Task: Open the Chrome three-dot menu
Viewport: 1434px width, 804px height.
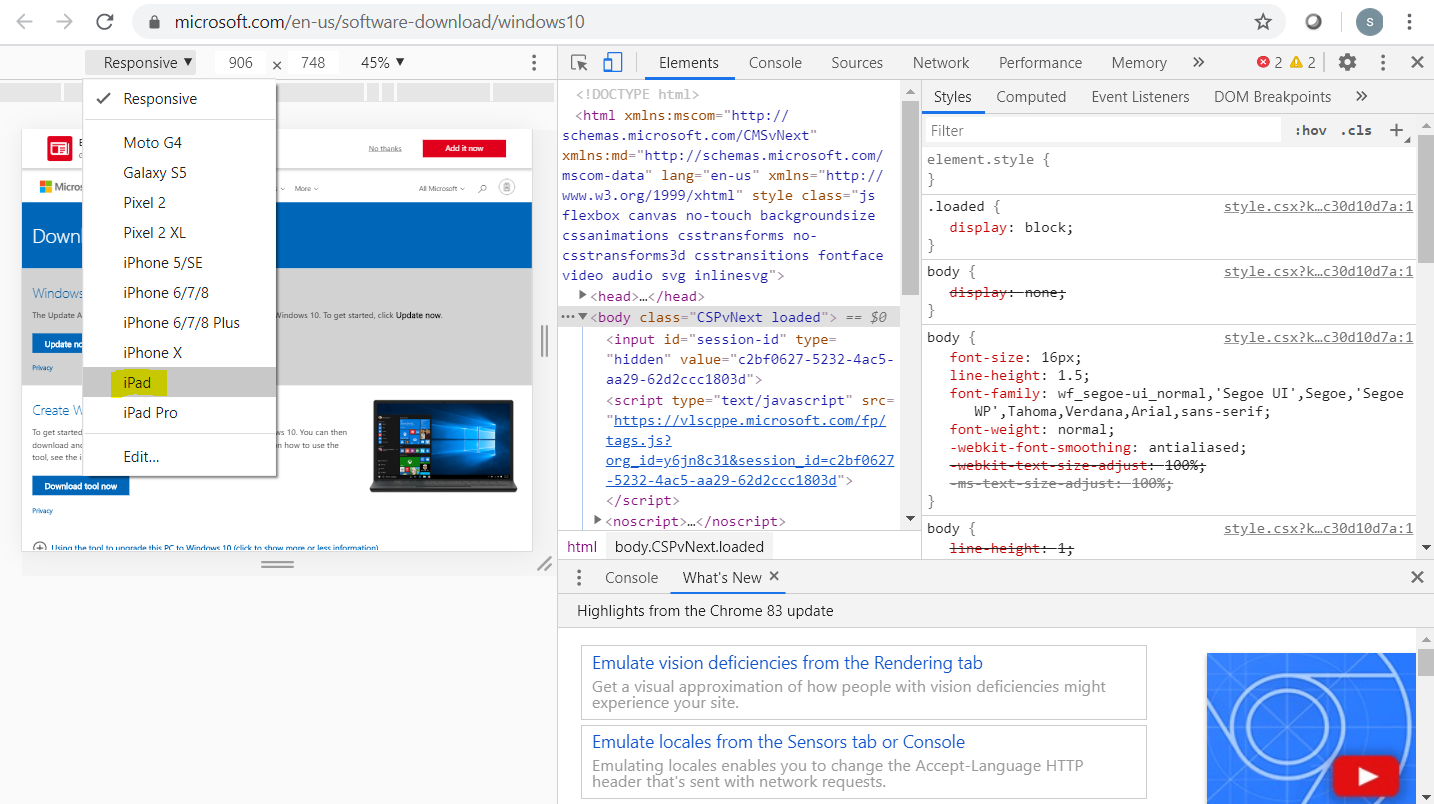Action: 1410,21
